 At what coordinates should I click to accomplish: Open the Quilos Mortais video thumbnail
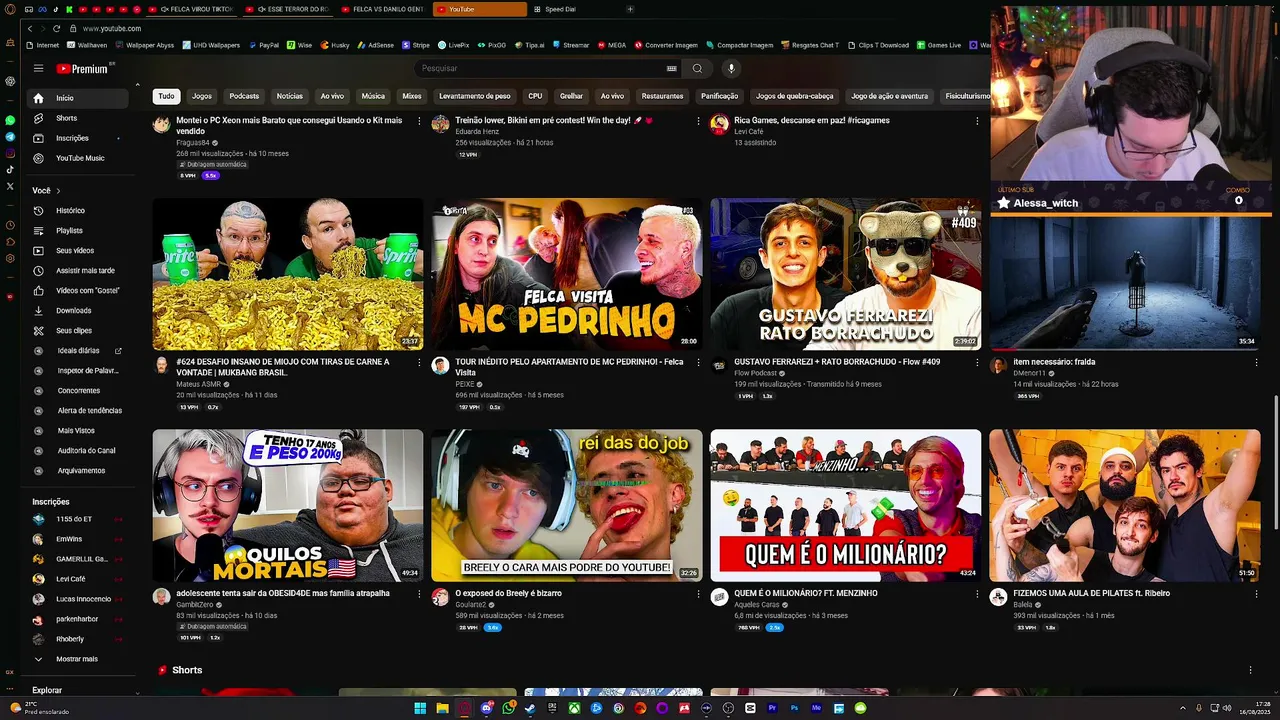tap(288, 505)
